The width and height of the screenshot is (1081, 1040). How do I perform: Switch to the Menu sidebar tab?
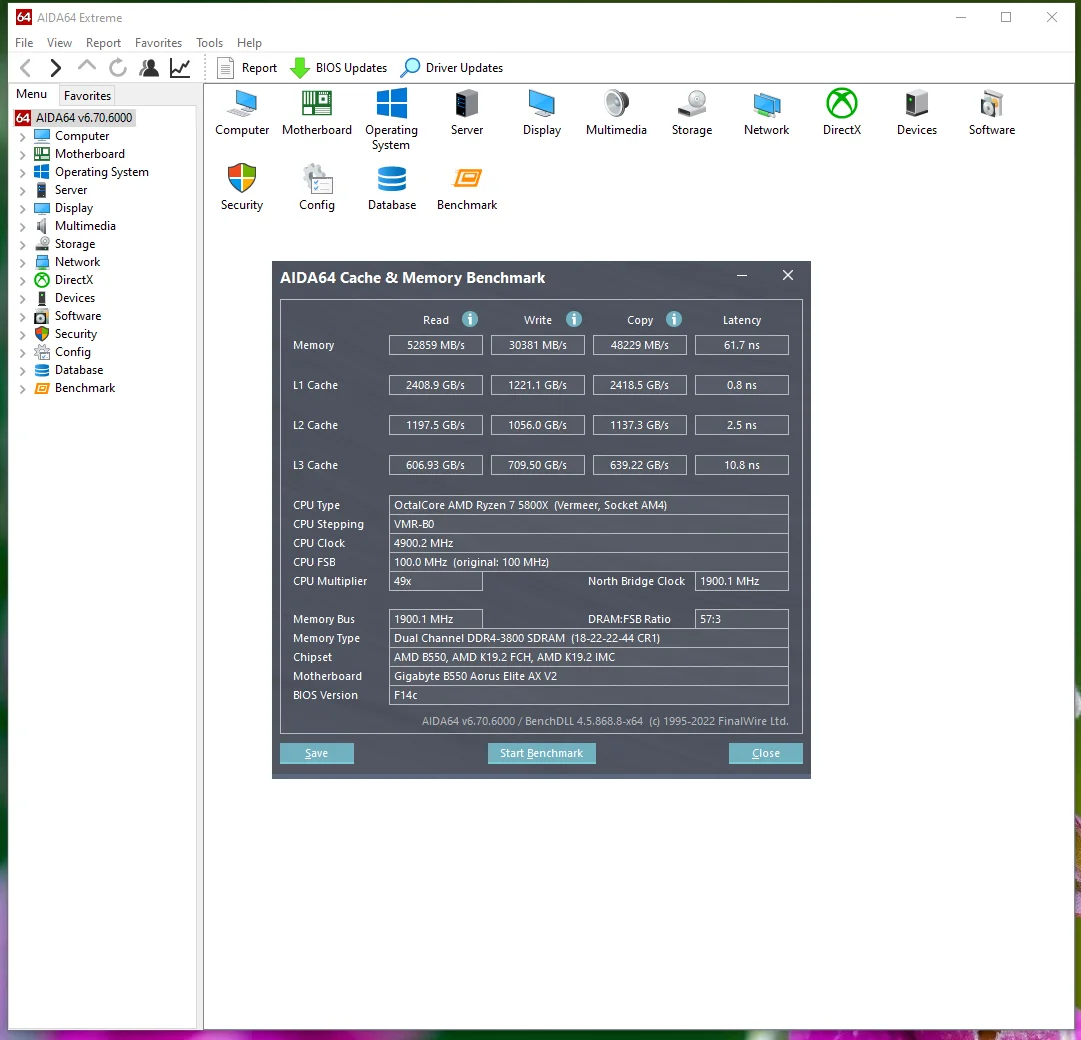[32, 94]
